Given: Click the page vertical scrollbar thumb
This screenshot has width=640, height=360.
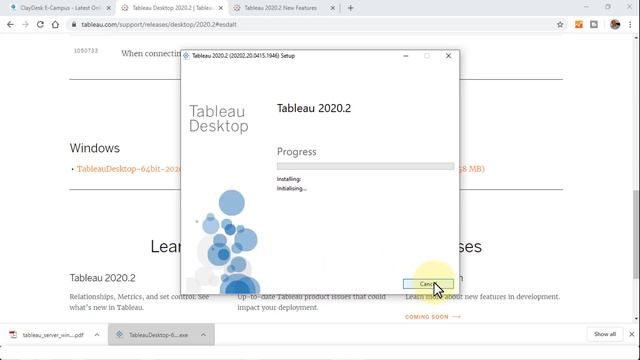Looking at the screenshot, I should click(636, 235).
